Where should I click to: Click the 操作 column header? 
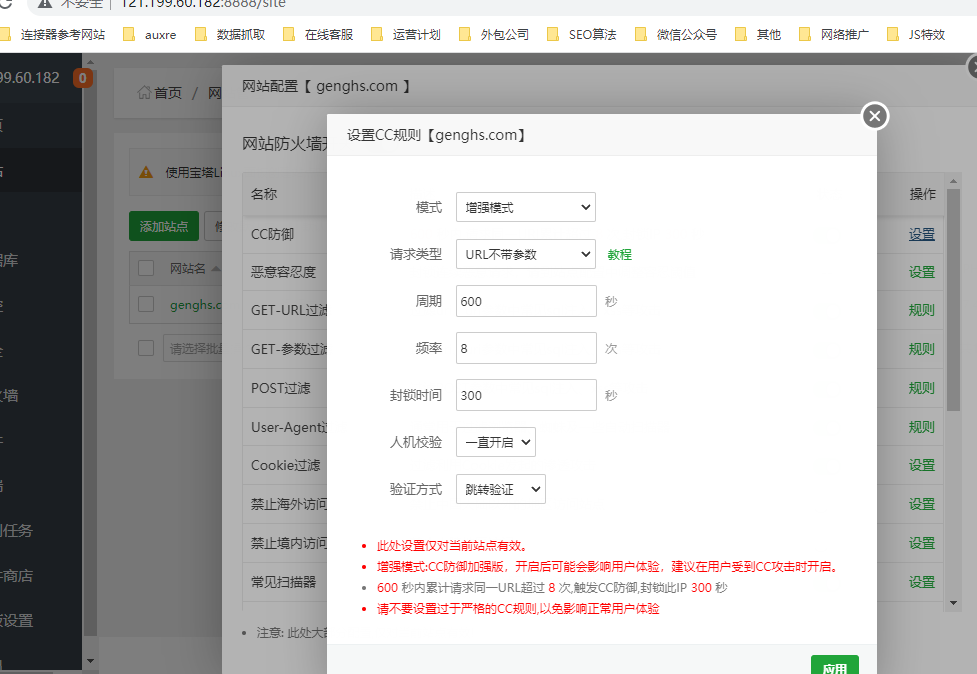(922, 194)
